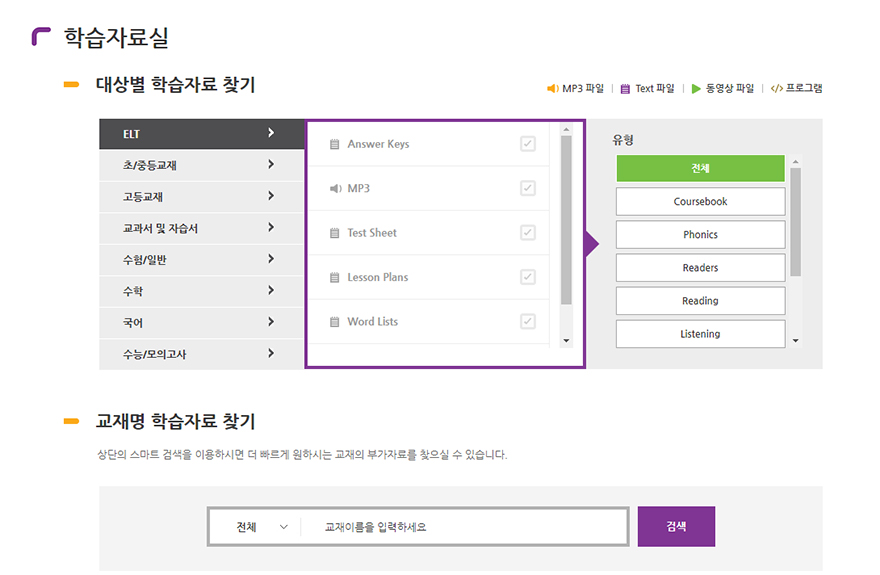The height and width of the screenshot is (575, 880).
Task: Click the Word Lists label
Action: (373, 321)
